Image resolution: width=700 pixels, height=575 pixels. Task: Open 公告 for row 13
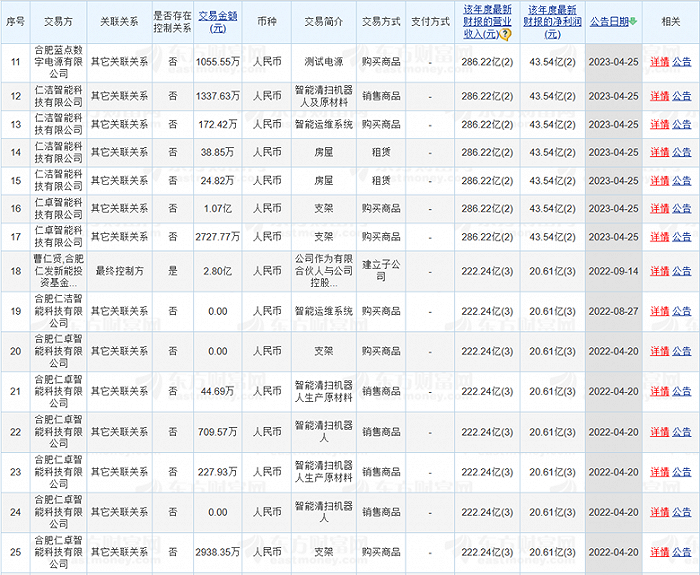tap(682, 125)
